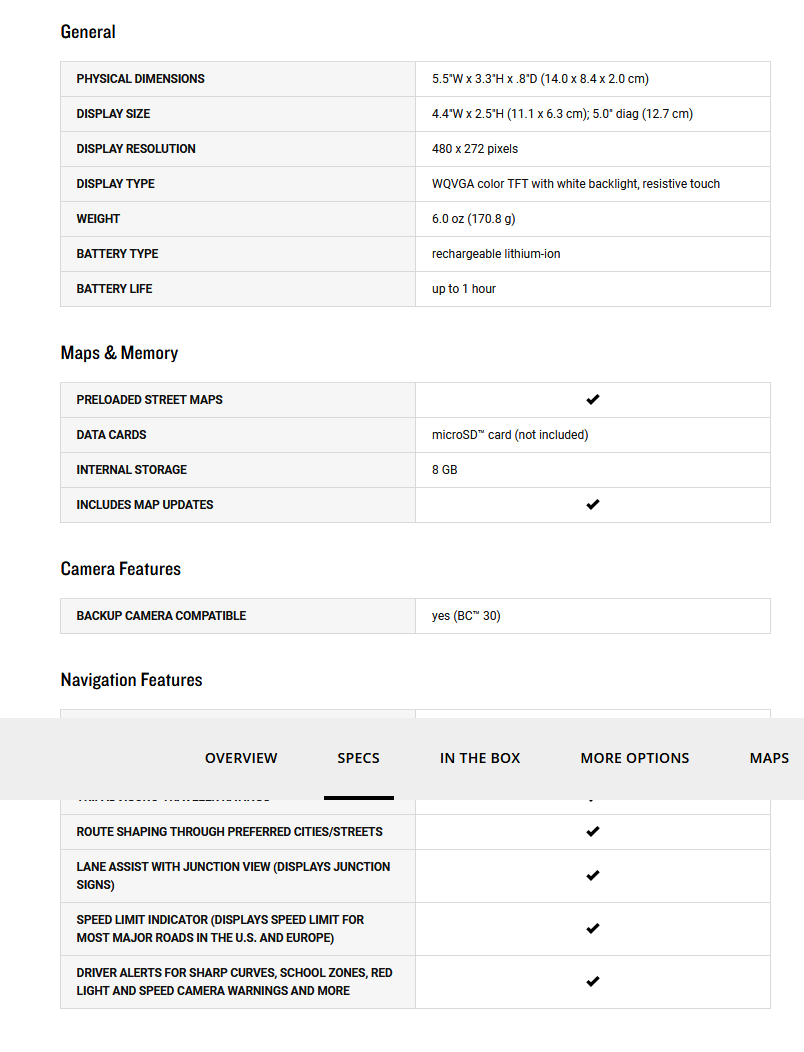The width and height of the screenshot is (804, 1052).
Task: Click the Internal Storage value 8 GB
Action: point(445,470)
